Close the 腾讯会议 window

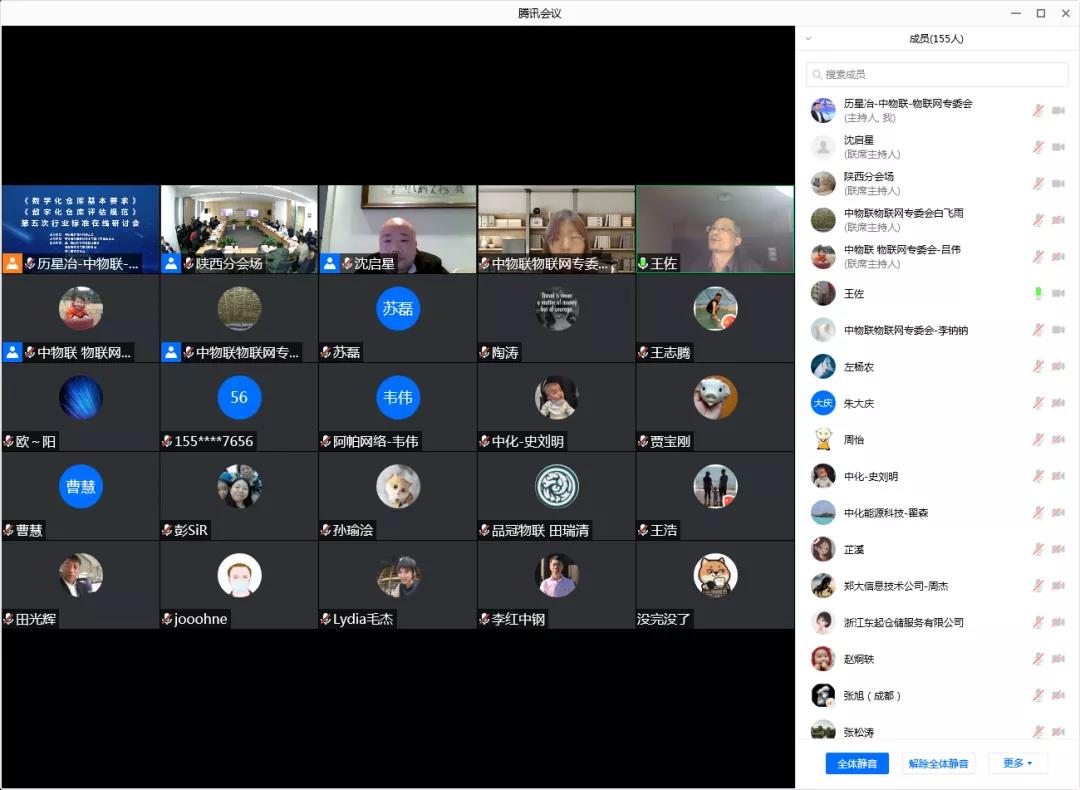click(1066, 13)
